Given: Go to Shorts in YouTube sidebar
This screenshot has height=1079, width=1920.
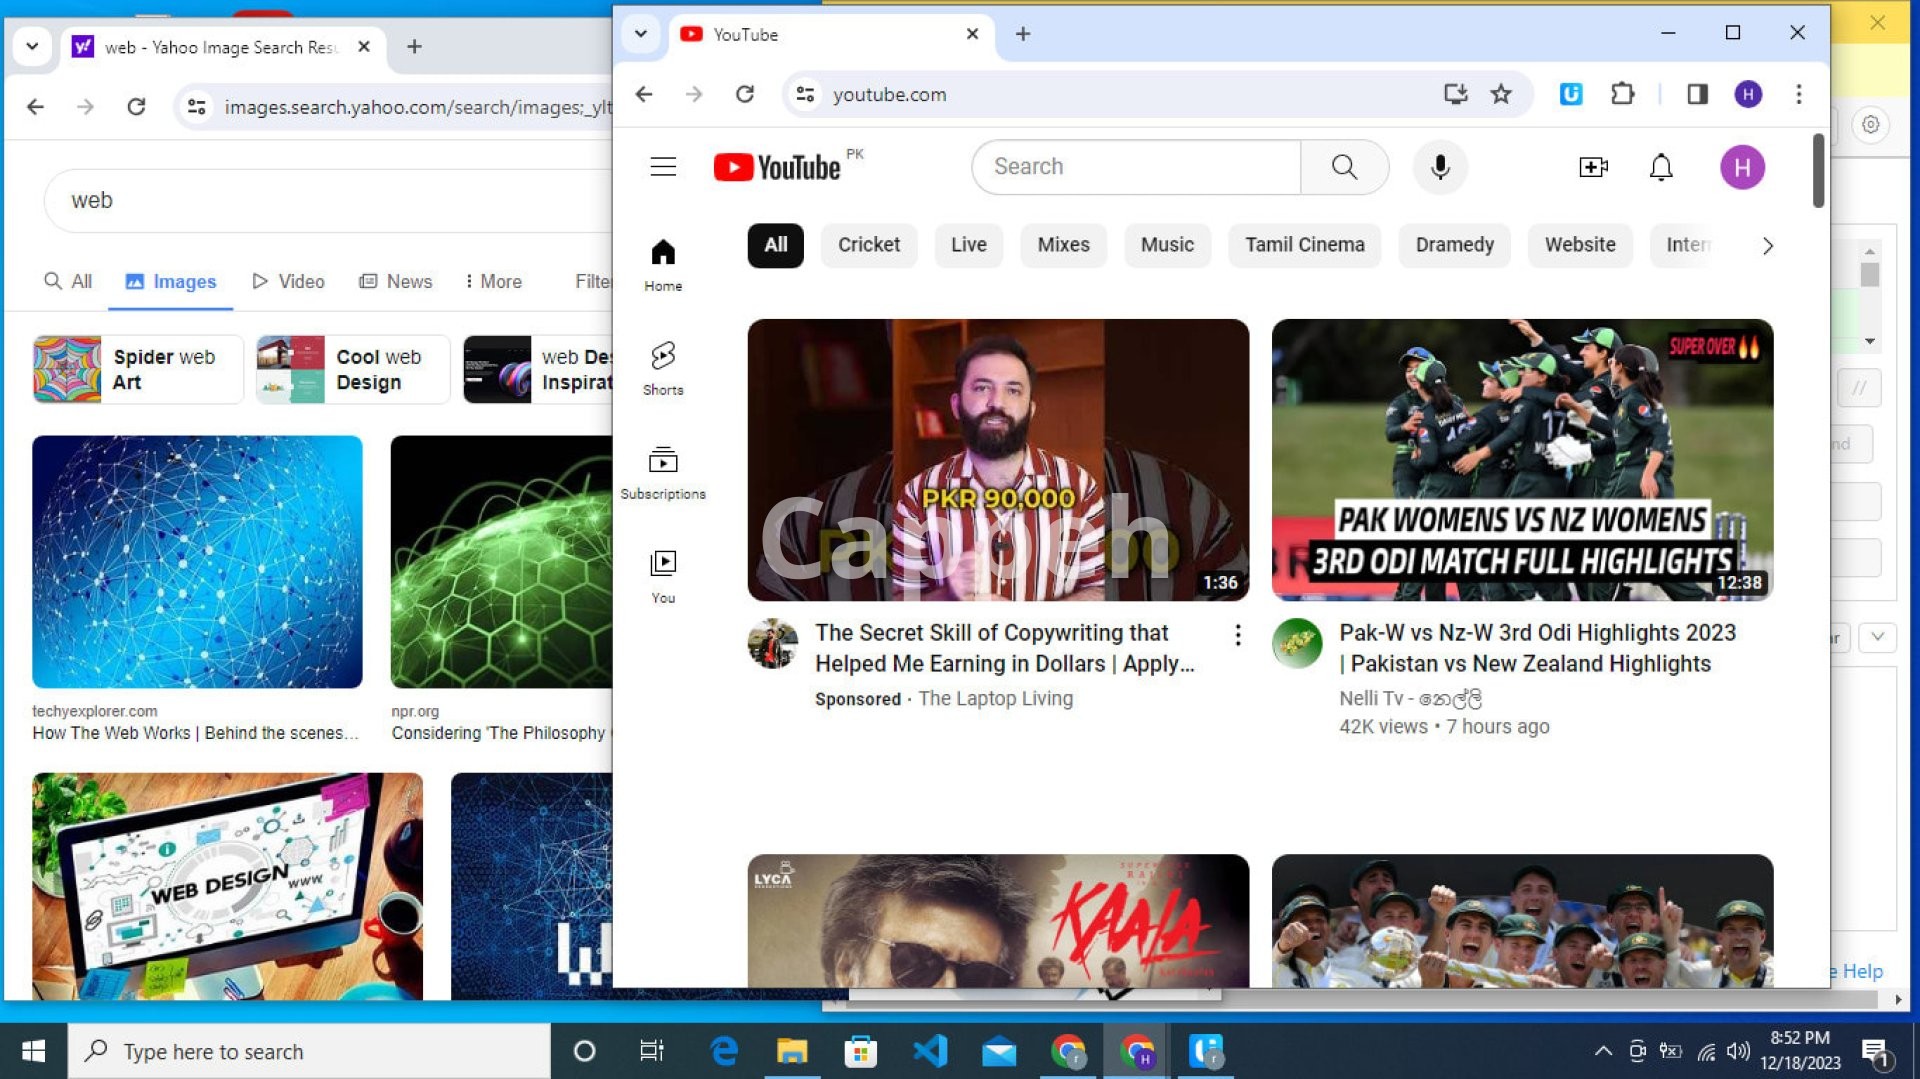Looking at the screenshot, I should coord(663,368).
